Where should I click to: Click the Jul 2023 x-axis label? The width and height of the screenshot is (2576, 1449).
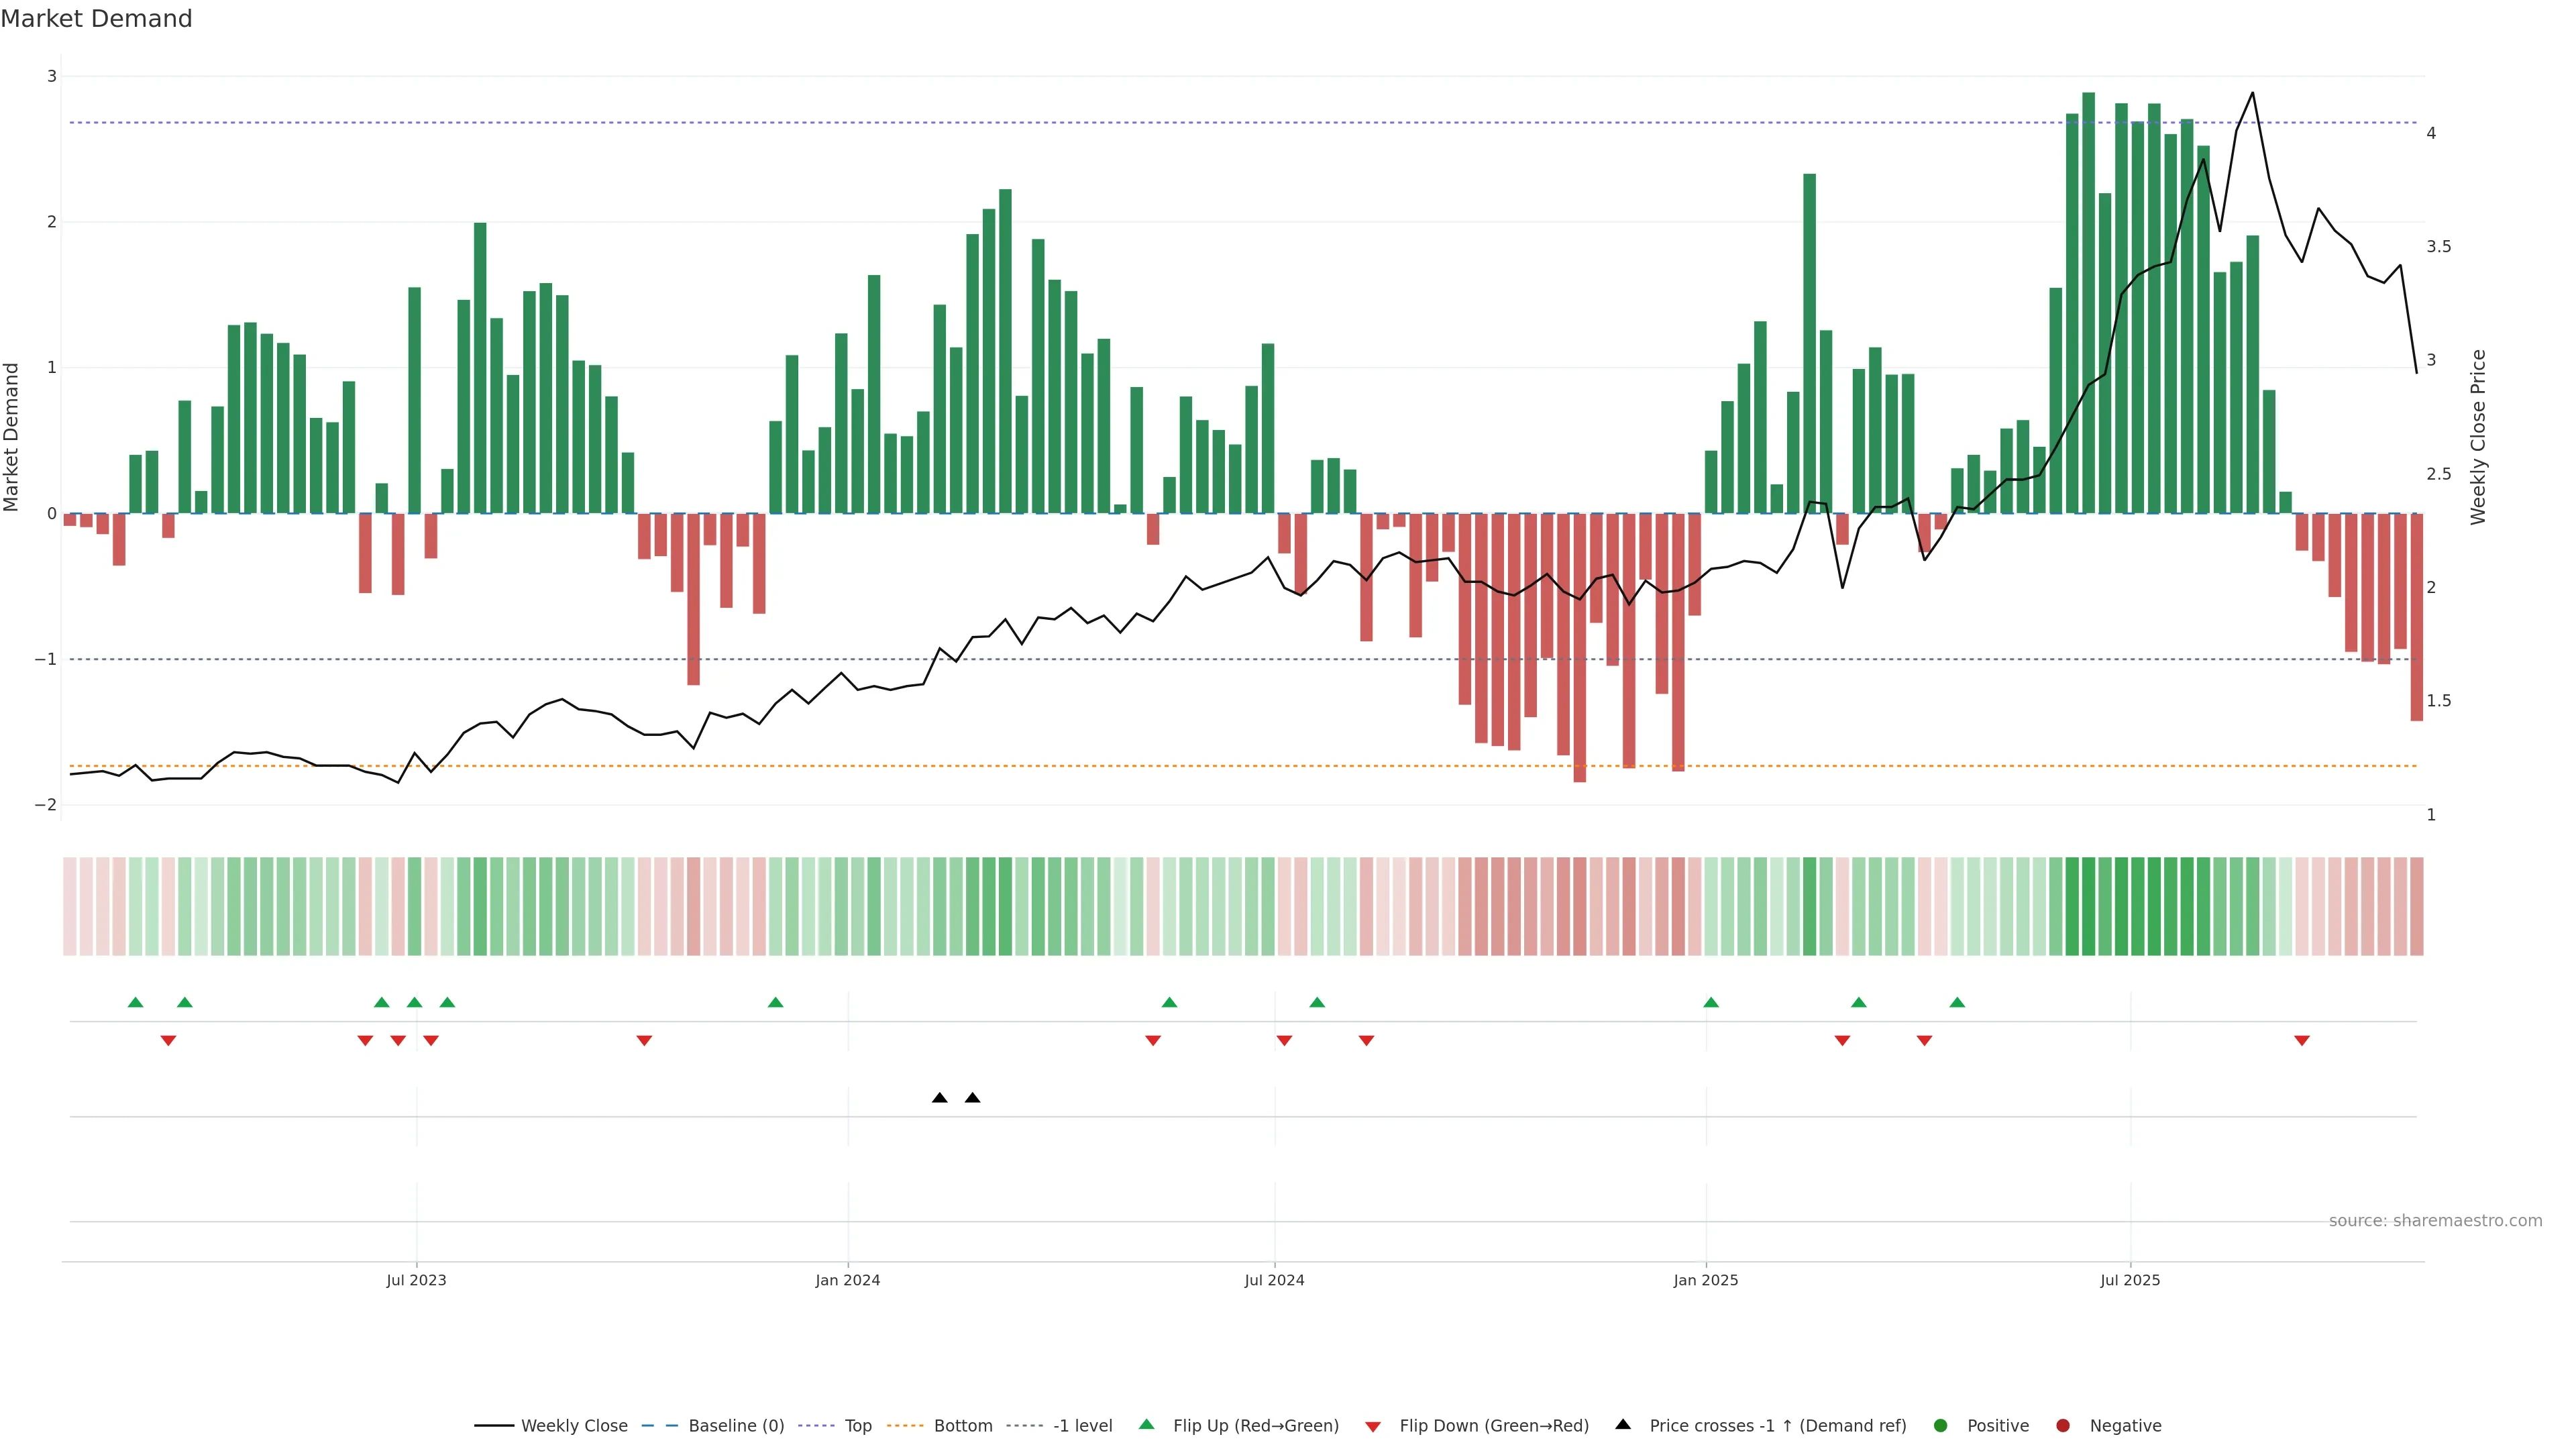point(416,1280)
